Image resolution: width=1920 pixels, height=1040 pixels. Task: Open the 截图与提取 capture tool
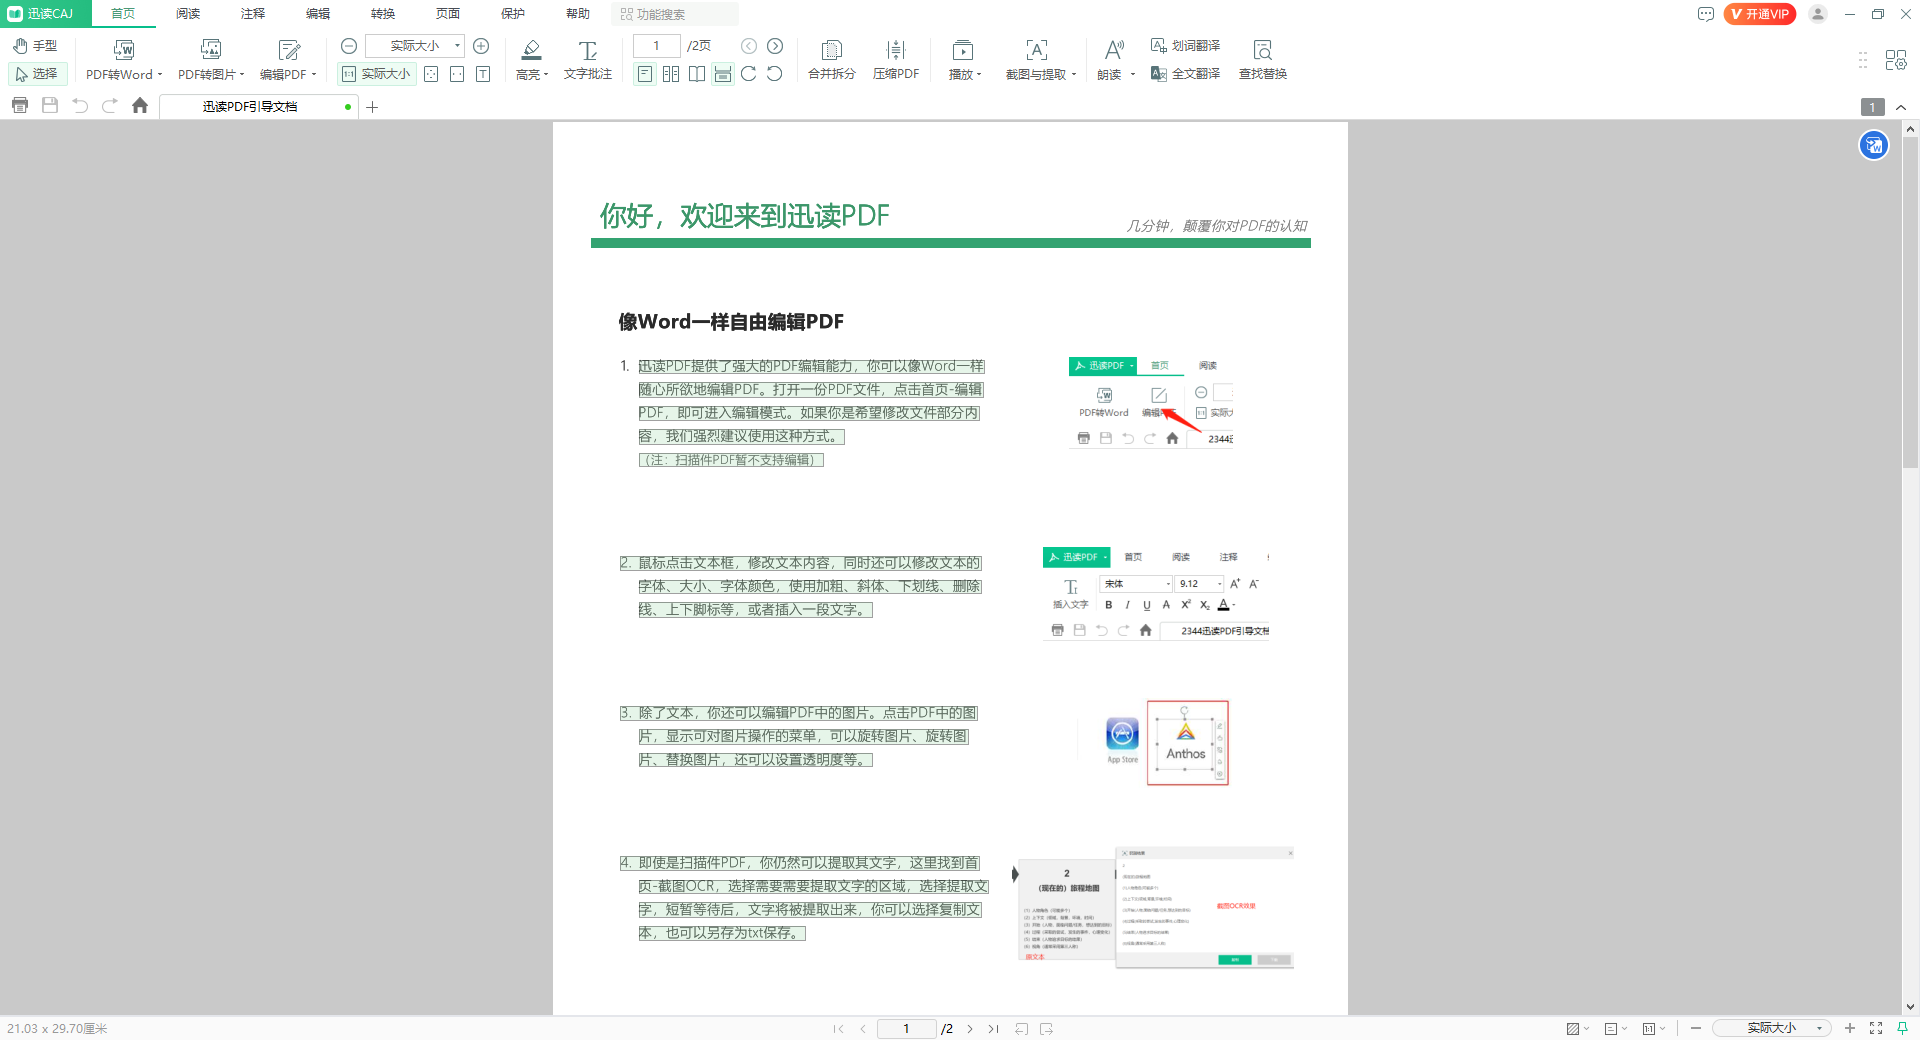click(1036, 58)
